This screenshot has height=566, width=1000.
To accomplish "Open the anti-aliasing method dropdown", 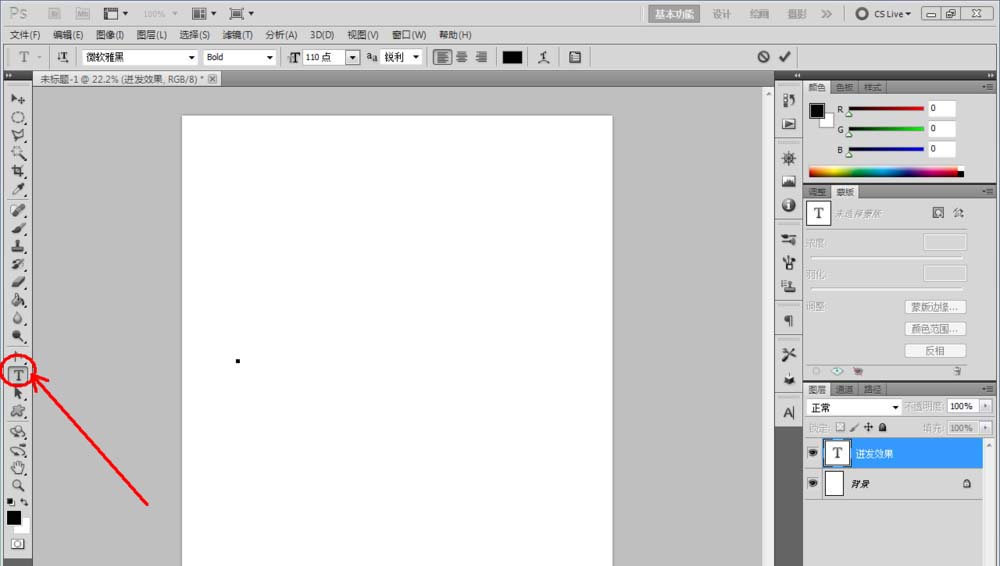I will pos(416,57).
